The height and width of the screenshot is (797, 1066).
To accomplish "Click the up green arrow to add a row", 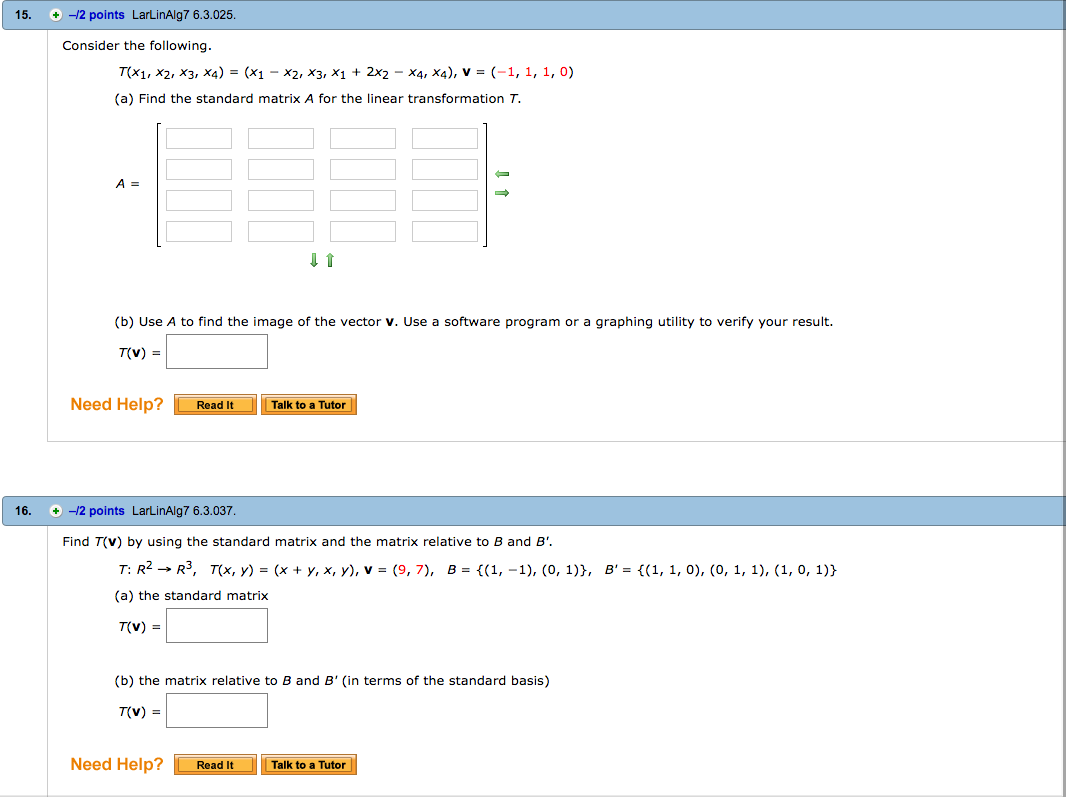I will click(x=328, y=260).
